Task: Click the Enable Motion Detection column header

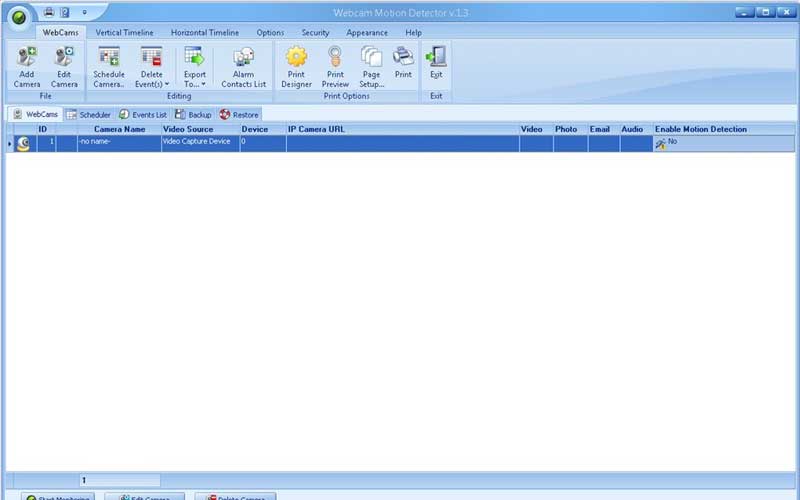Action: 724,129
